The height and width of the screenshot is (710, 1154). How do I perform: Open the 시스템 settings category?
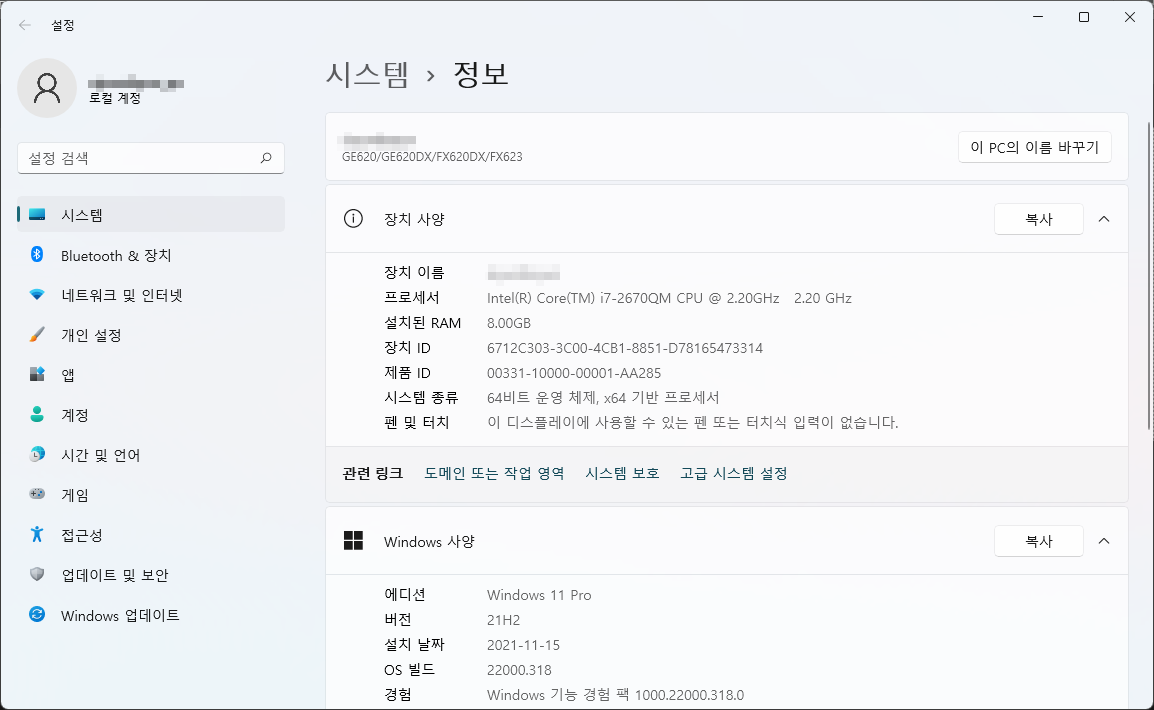[151, 215]
